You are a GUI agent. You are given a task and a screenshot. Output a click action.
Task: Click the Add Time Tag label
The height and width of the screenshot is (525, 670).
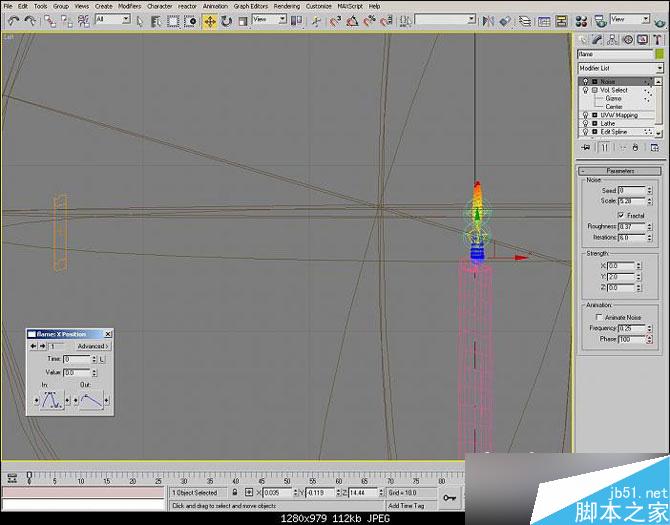(x=408, y=506)
